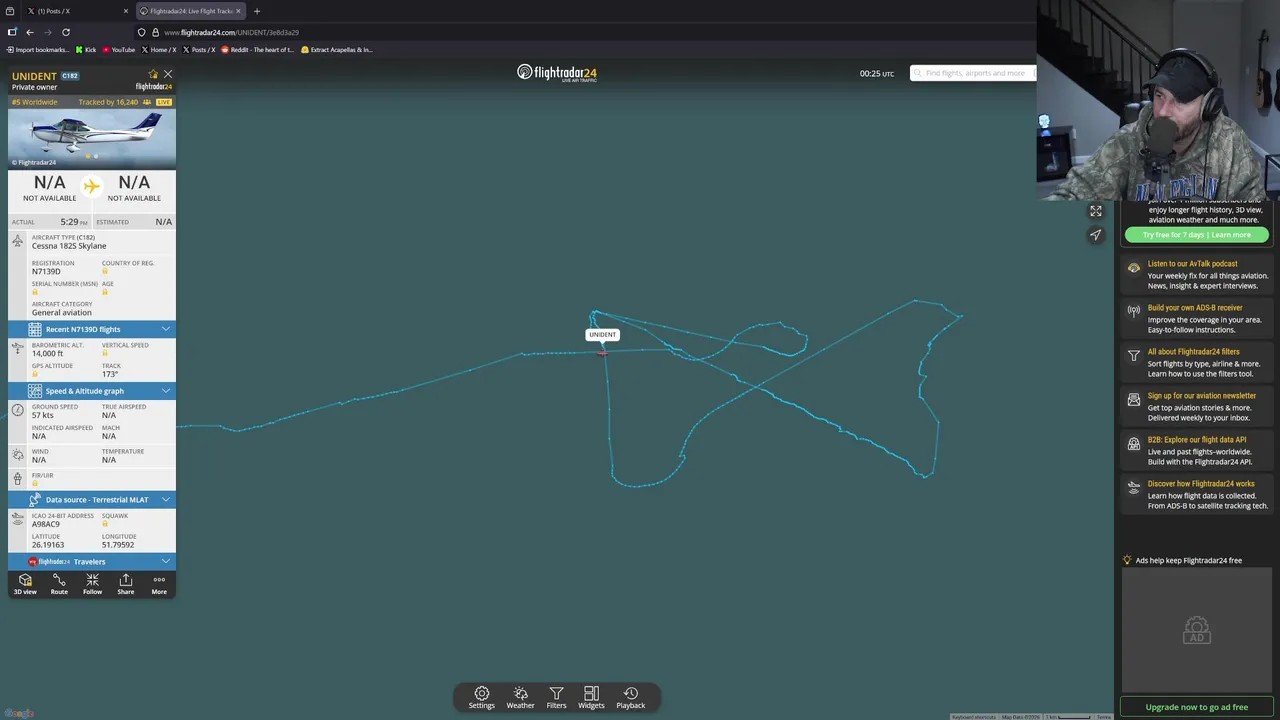The width and height of the screenshot is (1280, 720).
Task: Center map on my location arrow
Action: point(1096,235)
